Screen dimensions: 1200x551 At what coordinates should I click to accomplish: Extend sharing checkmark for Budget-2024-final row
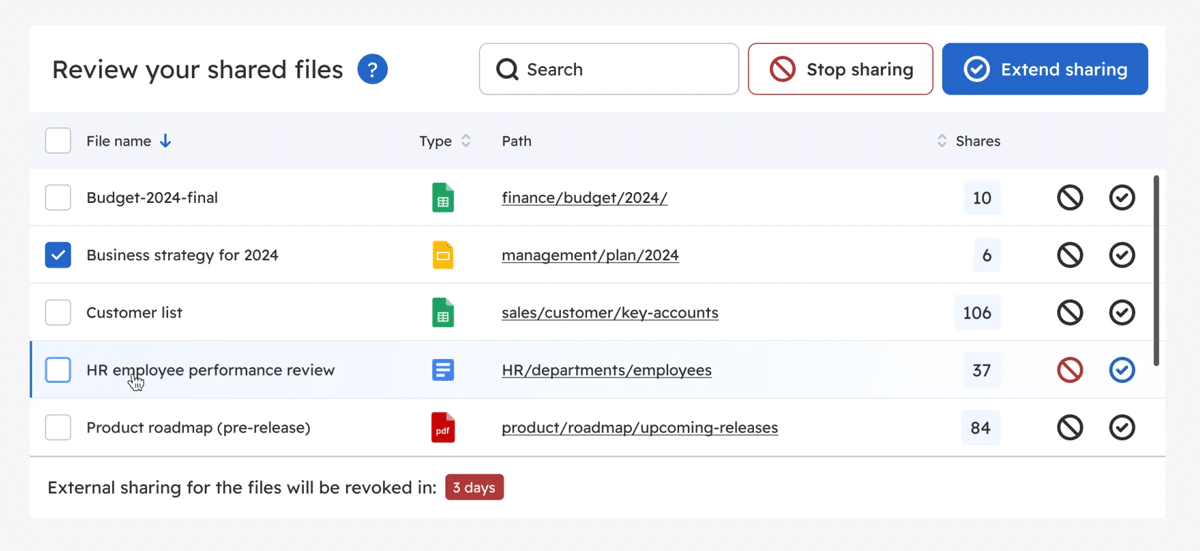click(x=1122, y=198)
